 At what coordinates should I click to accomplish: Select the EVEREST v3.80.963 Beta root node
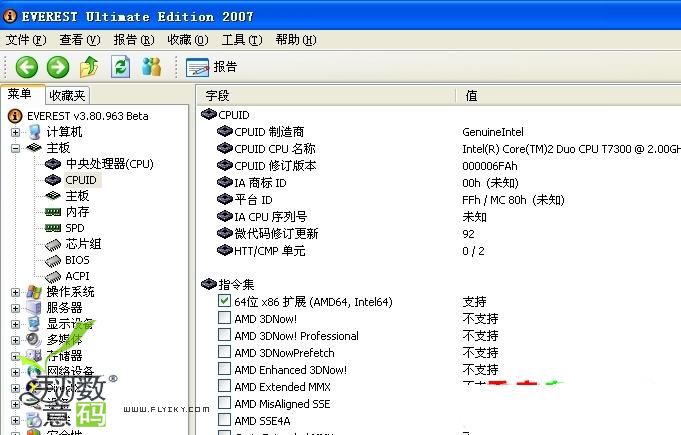tap(88, 116)
